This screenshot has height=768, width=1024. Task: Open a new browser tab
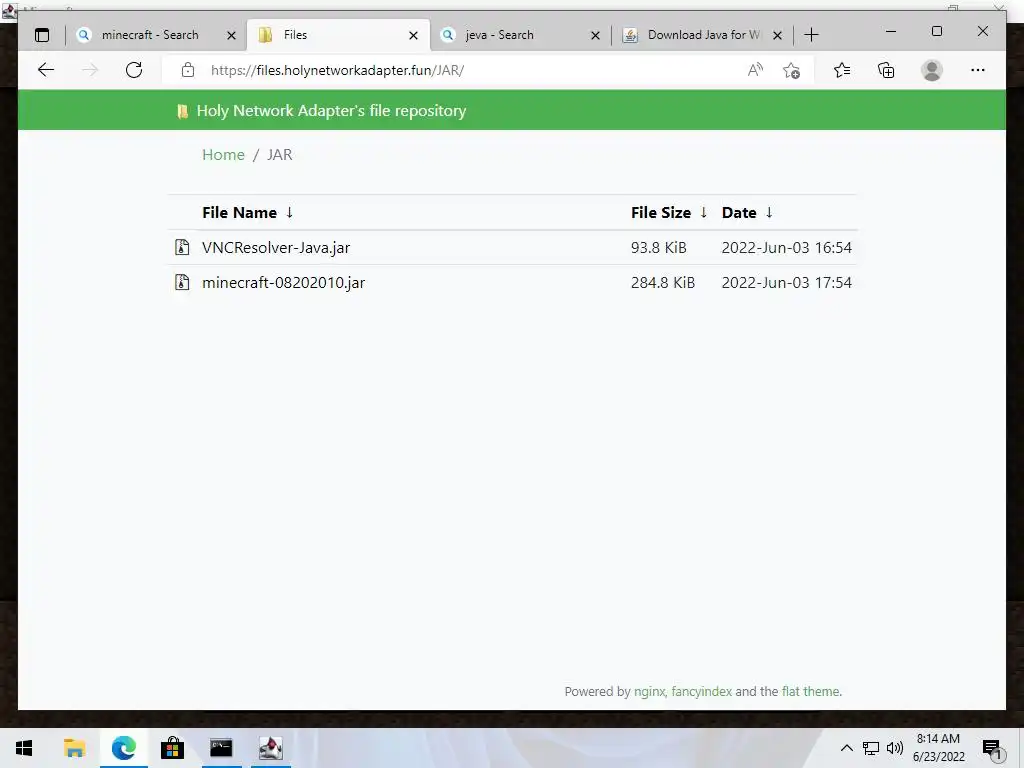point(811,35)
